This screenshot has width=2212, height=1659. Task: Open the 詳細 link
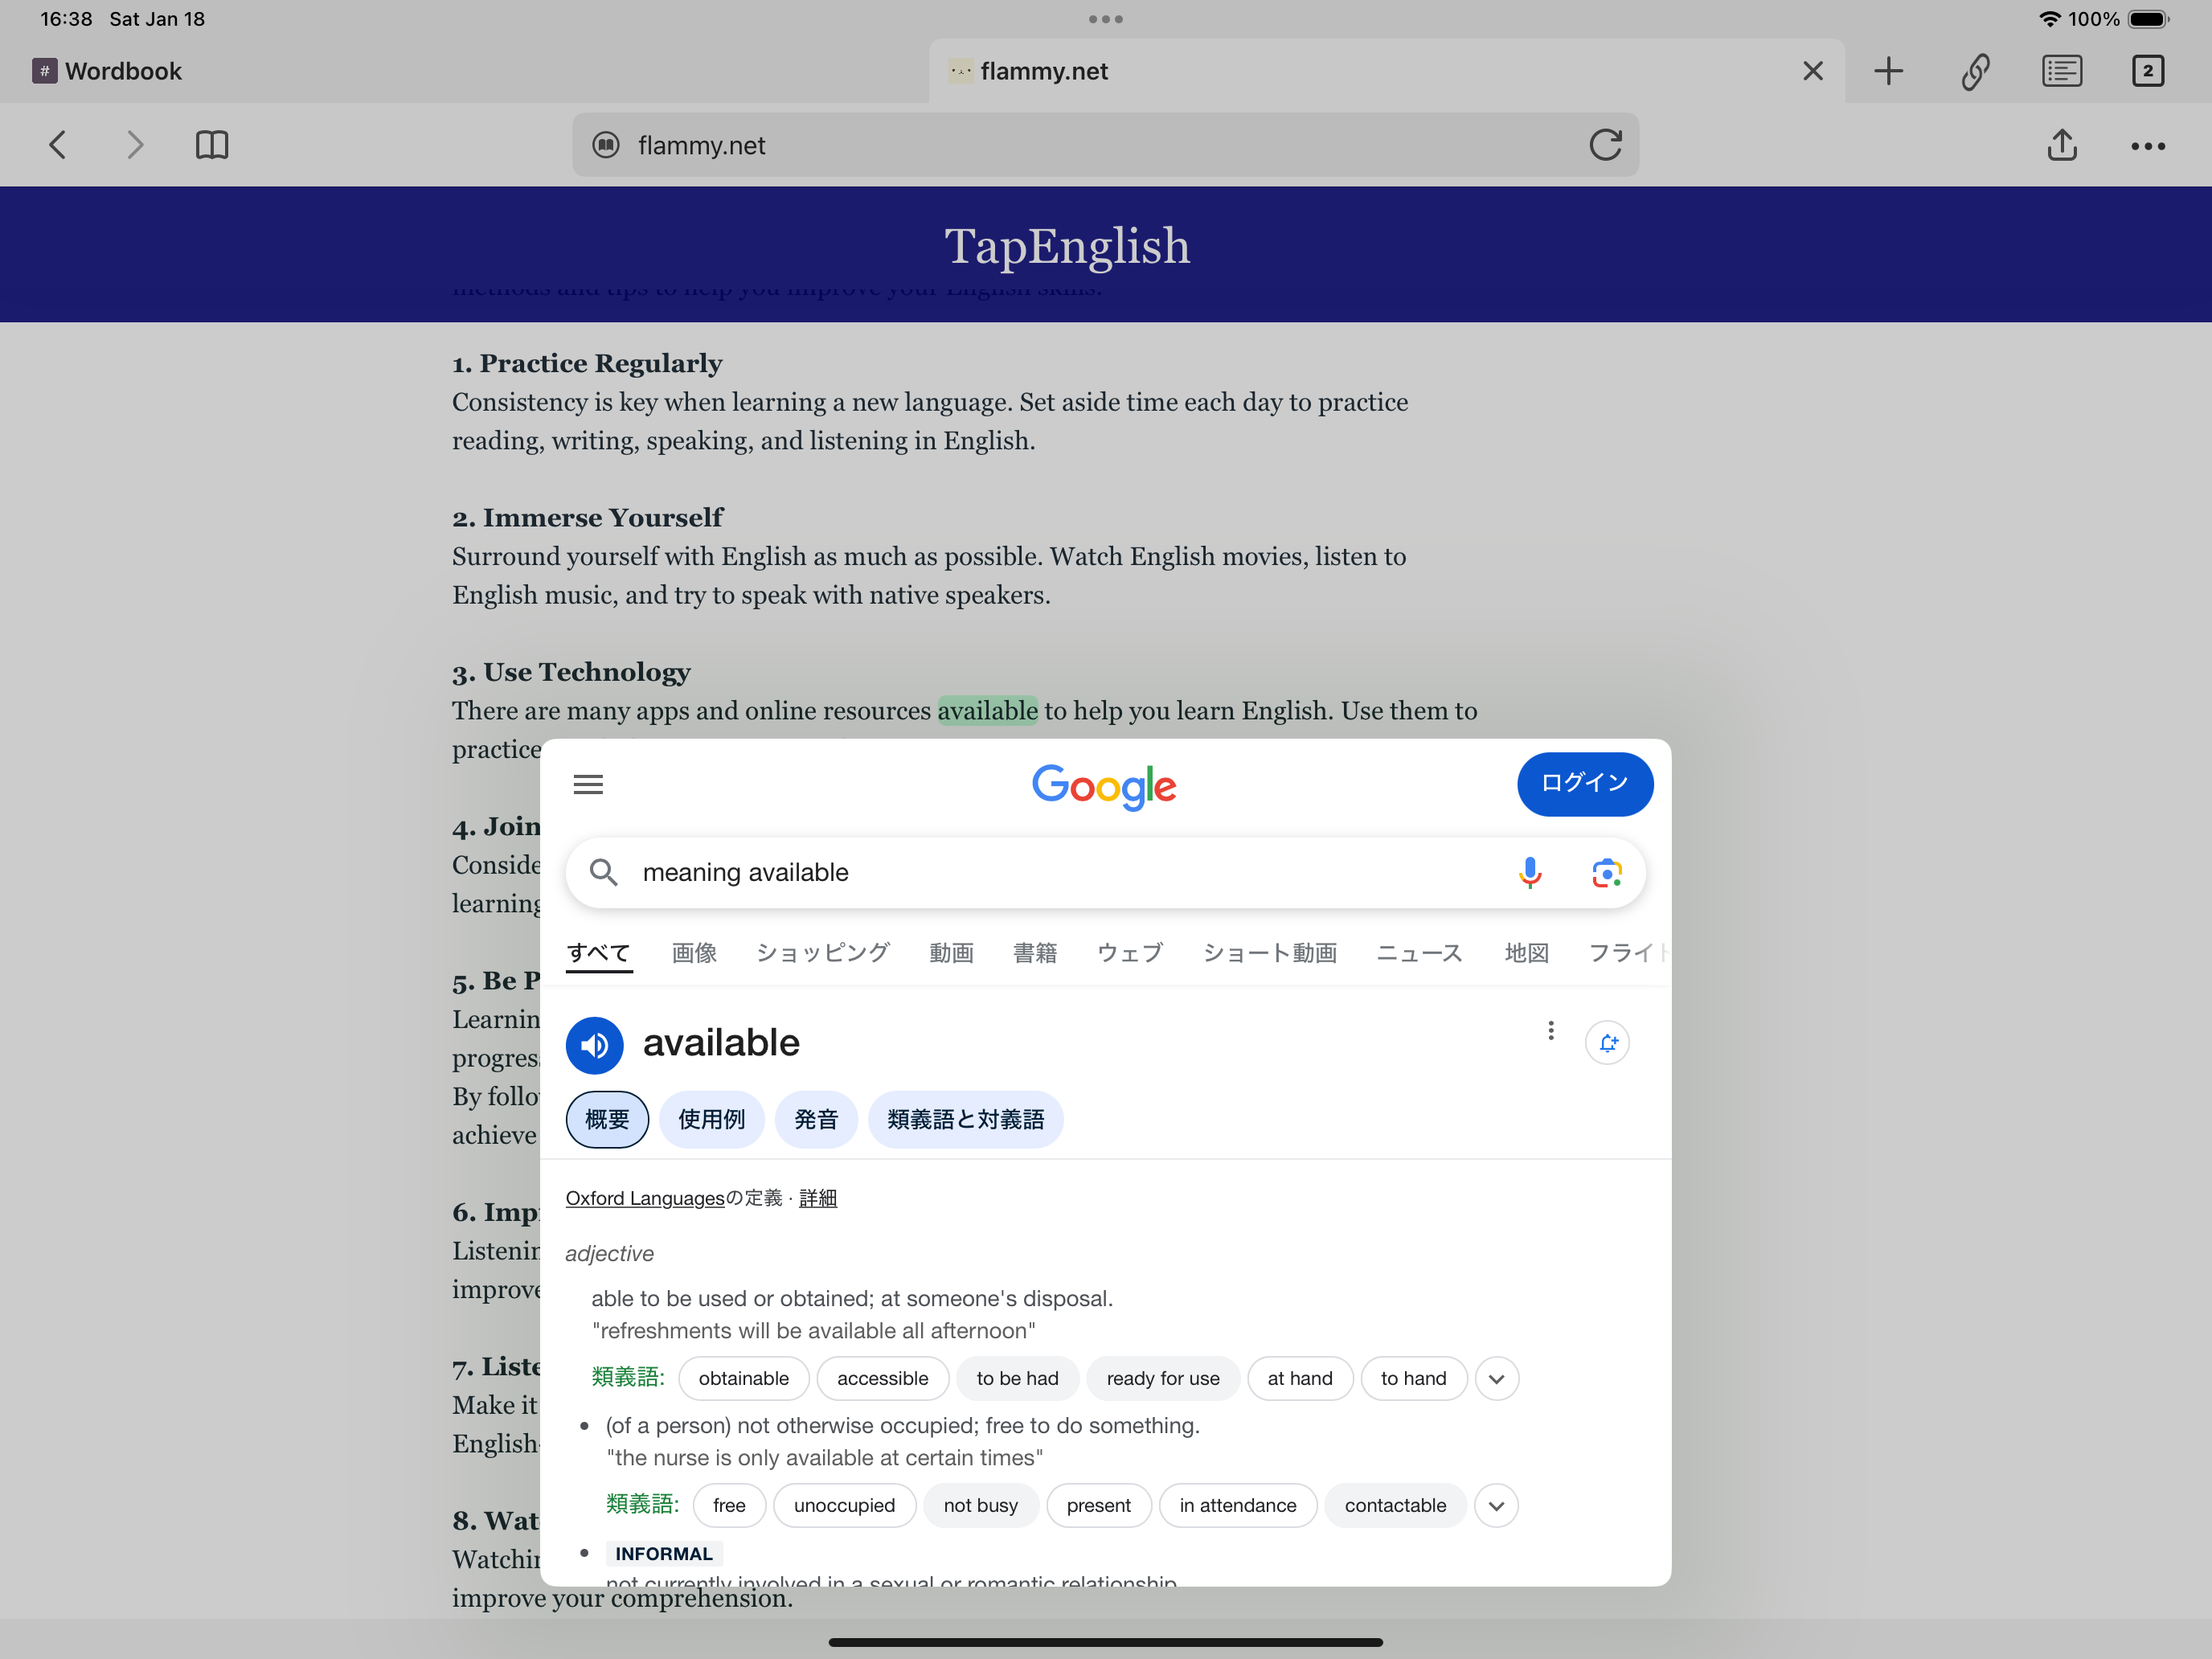point(818,1198)
